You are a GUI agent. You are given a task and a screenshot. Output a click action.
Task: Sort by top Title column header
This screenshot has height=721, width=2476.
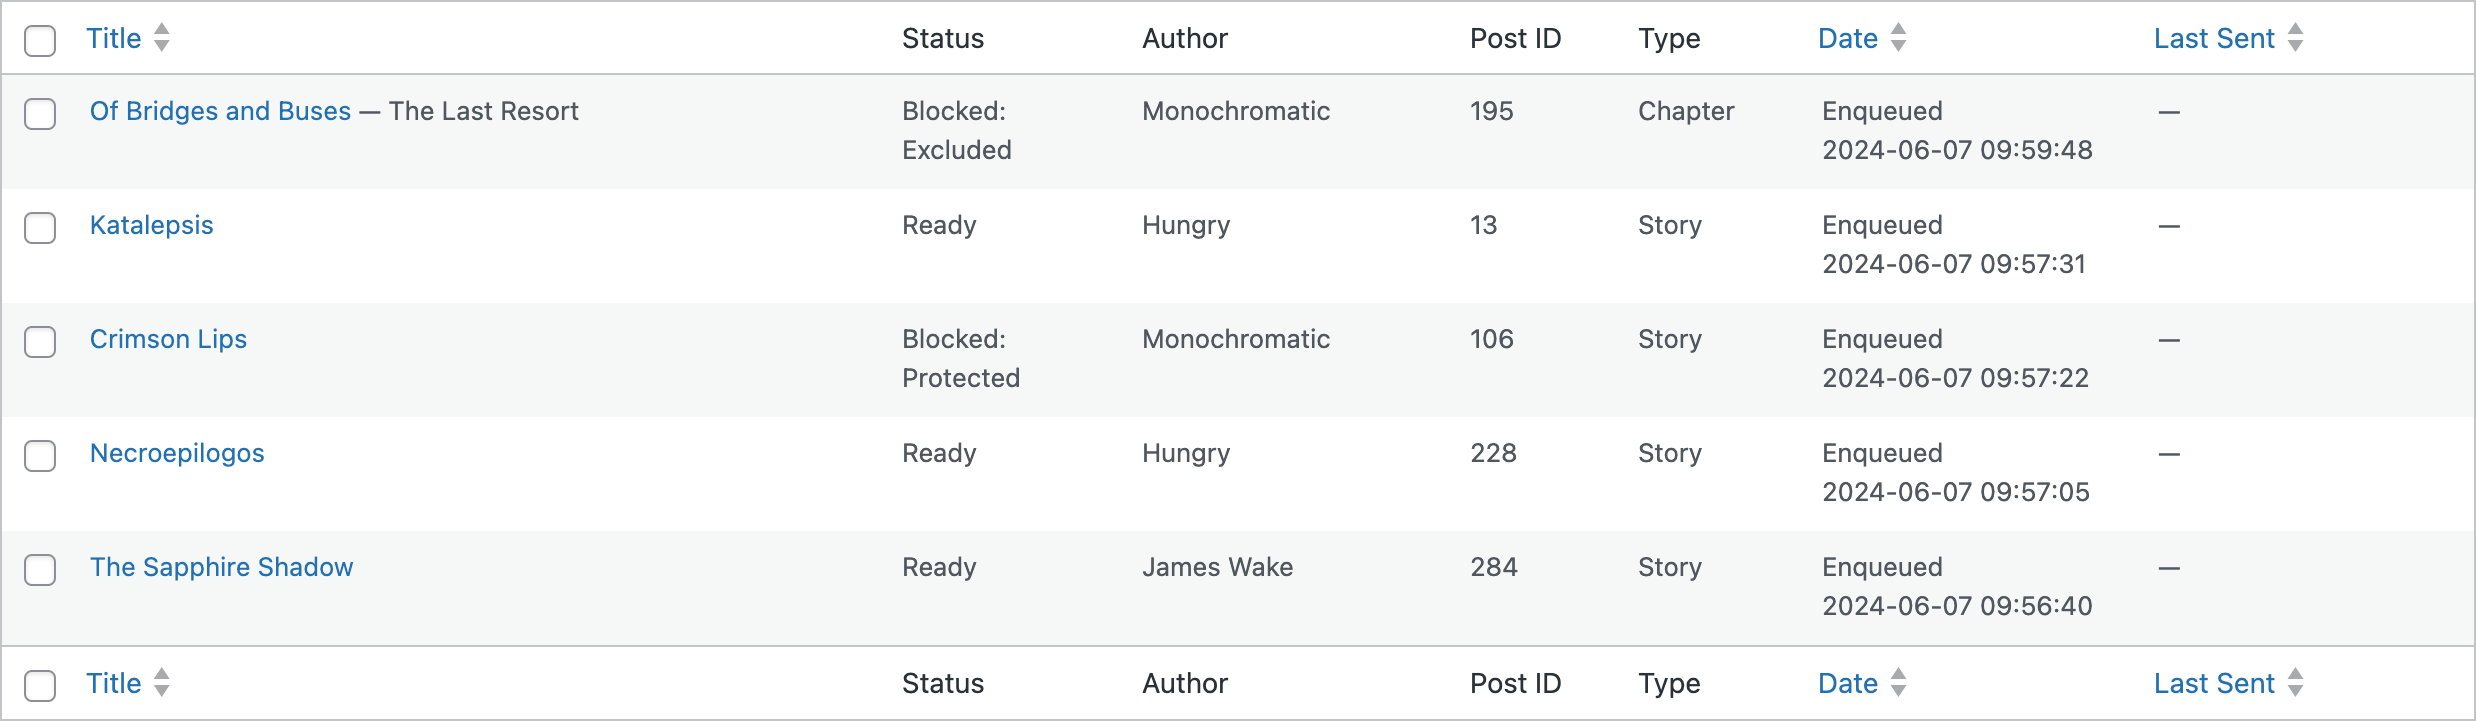coord(113,38)
